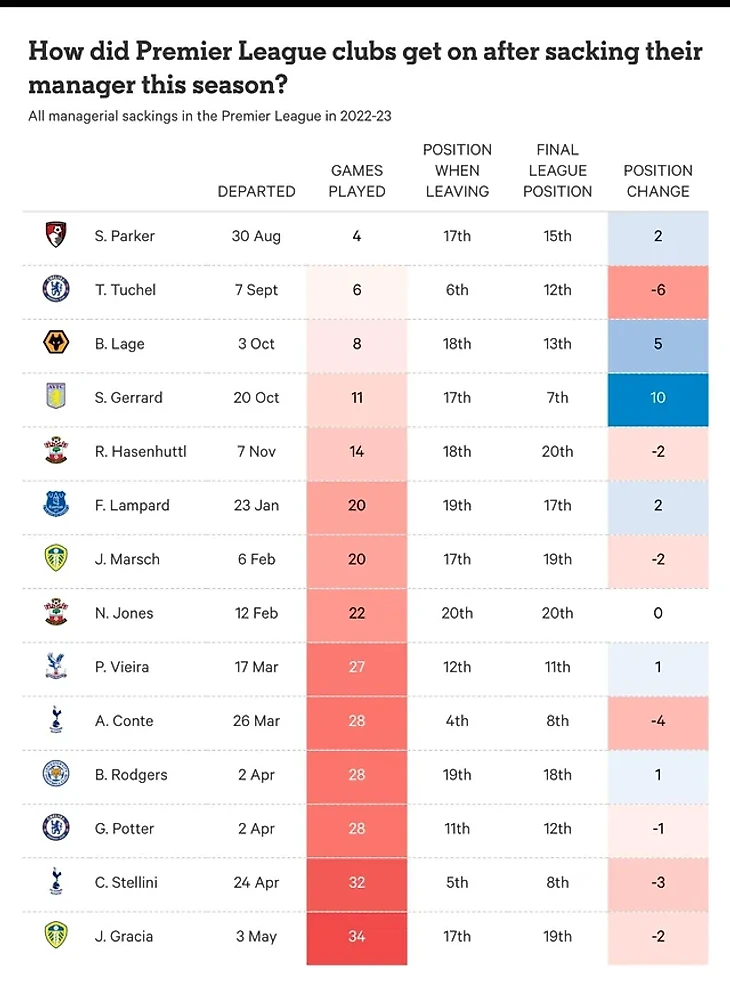This screenshot has height=981, width=730.
Task: Select the DEPARTED column header
Action: click(x=256, y=191)
